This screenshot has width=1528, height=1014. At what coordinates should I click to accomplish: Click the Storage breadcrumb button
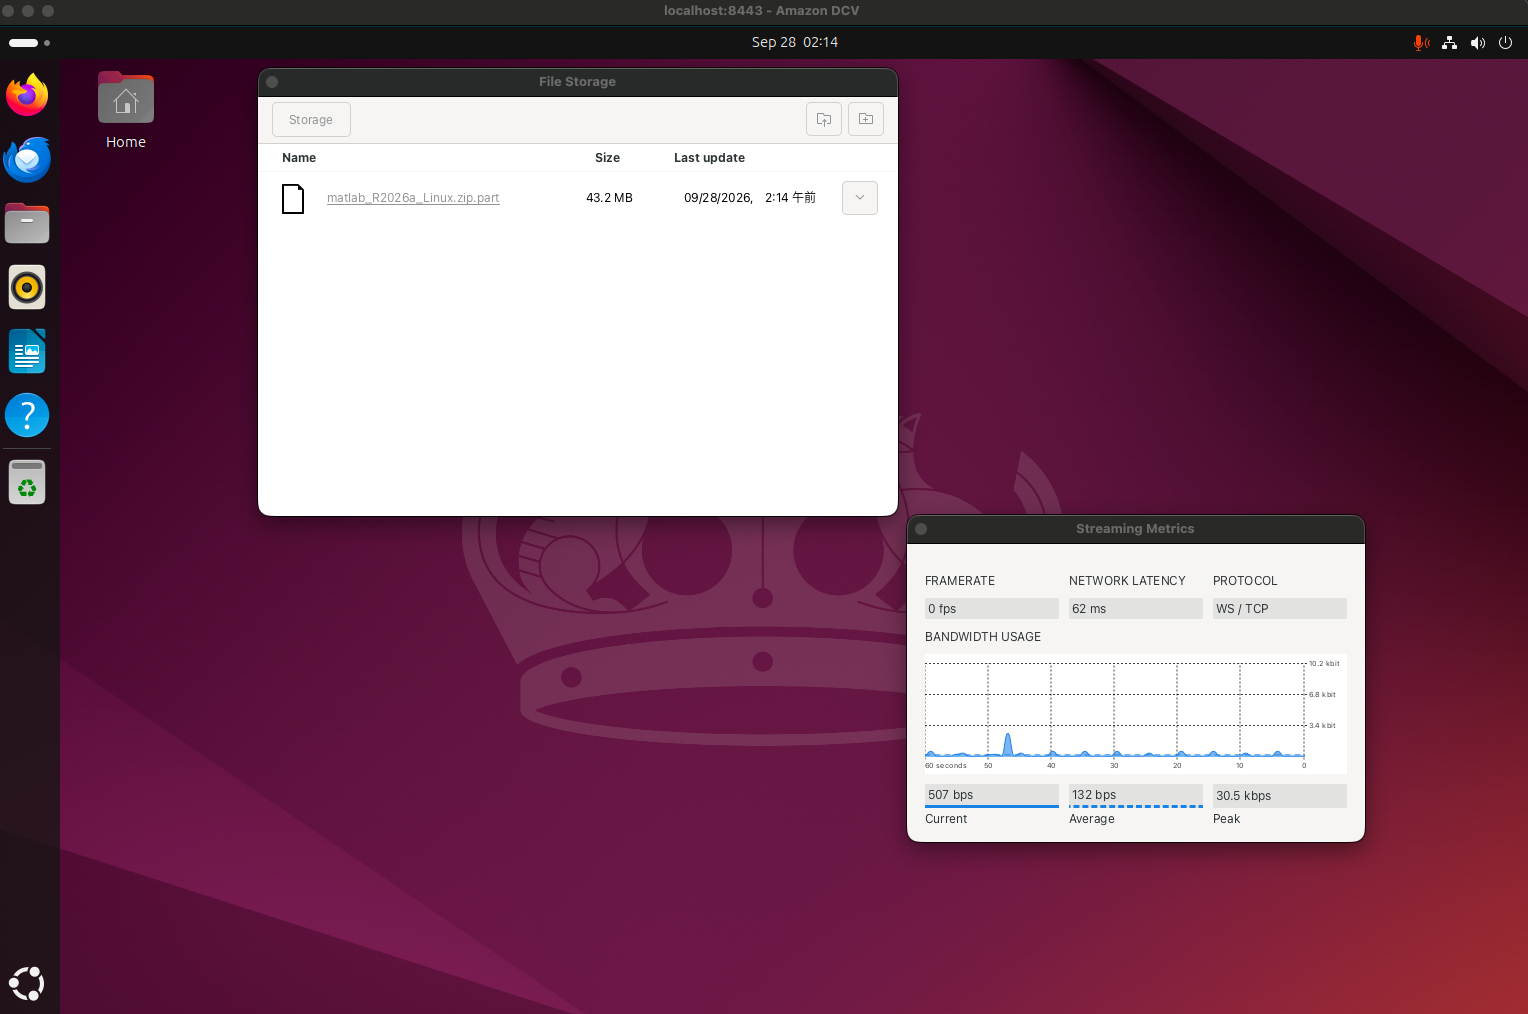tap(311, 119)
